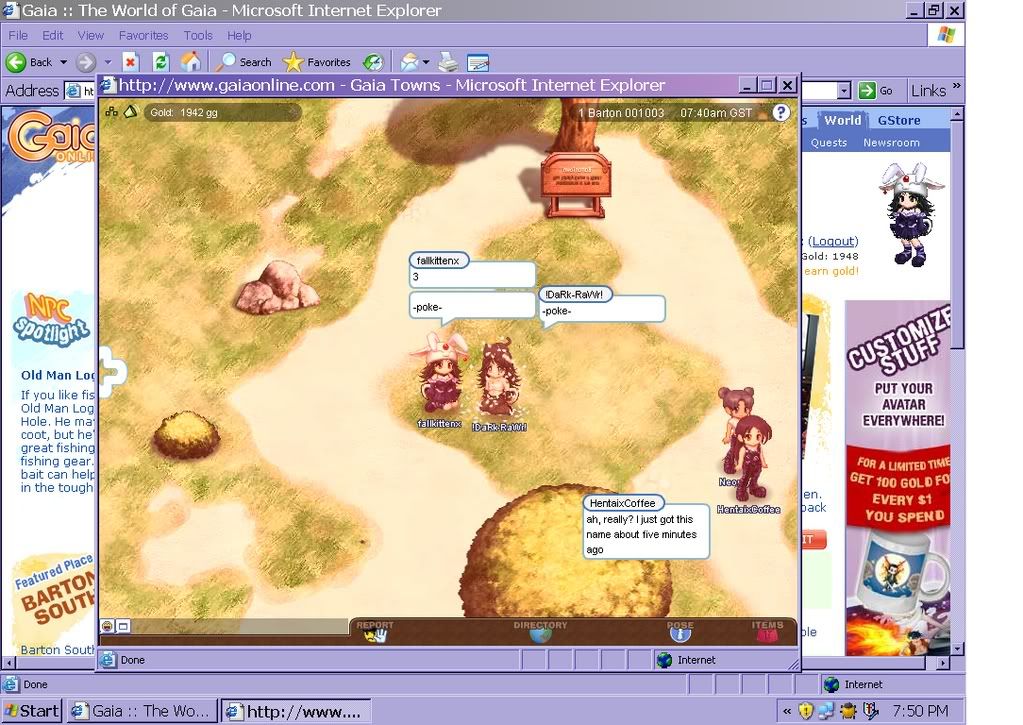Open the Tools menu
This screenshot has width=1023, height=725.
click(198, 35)
